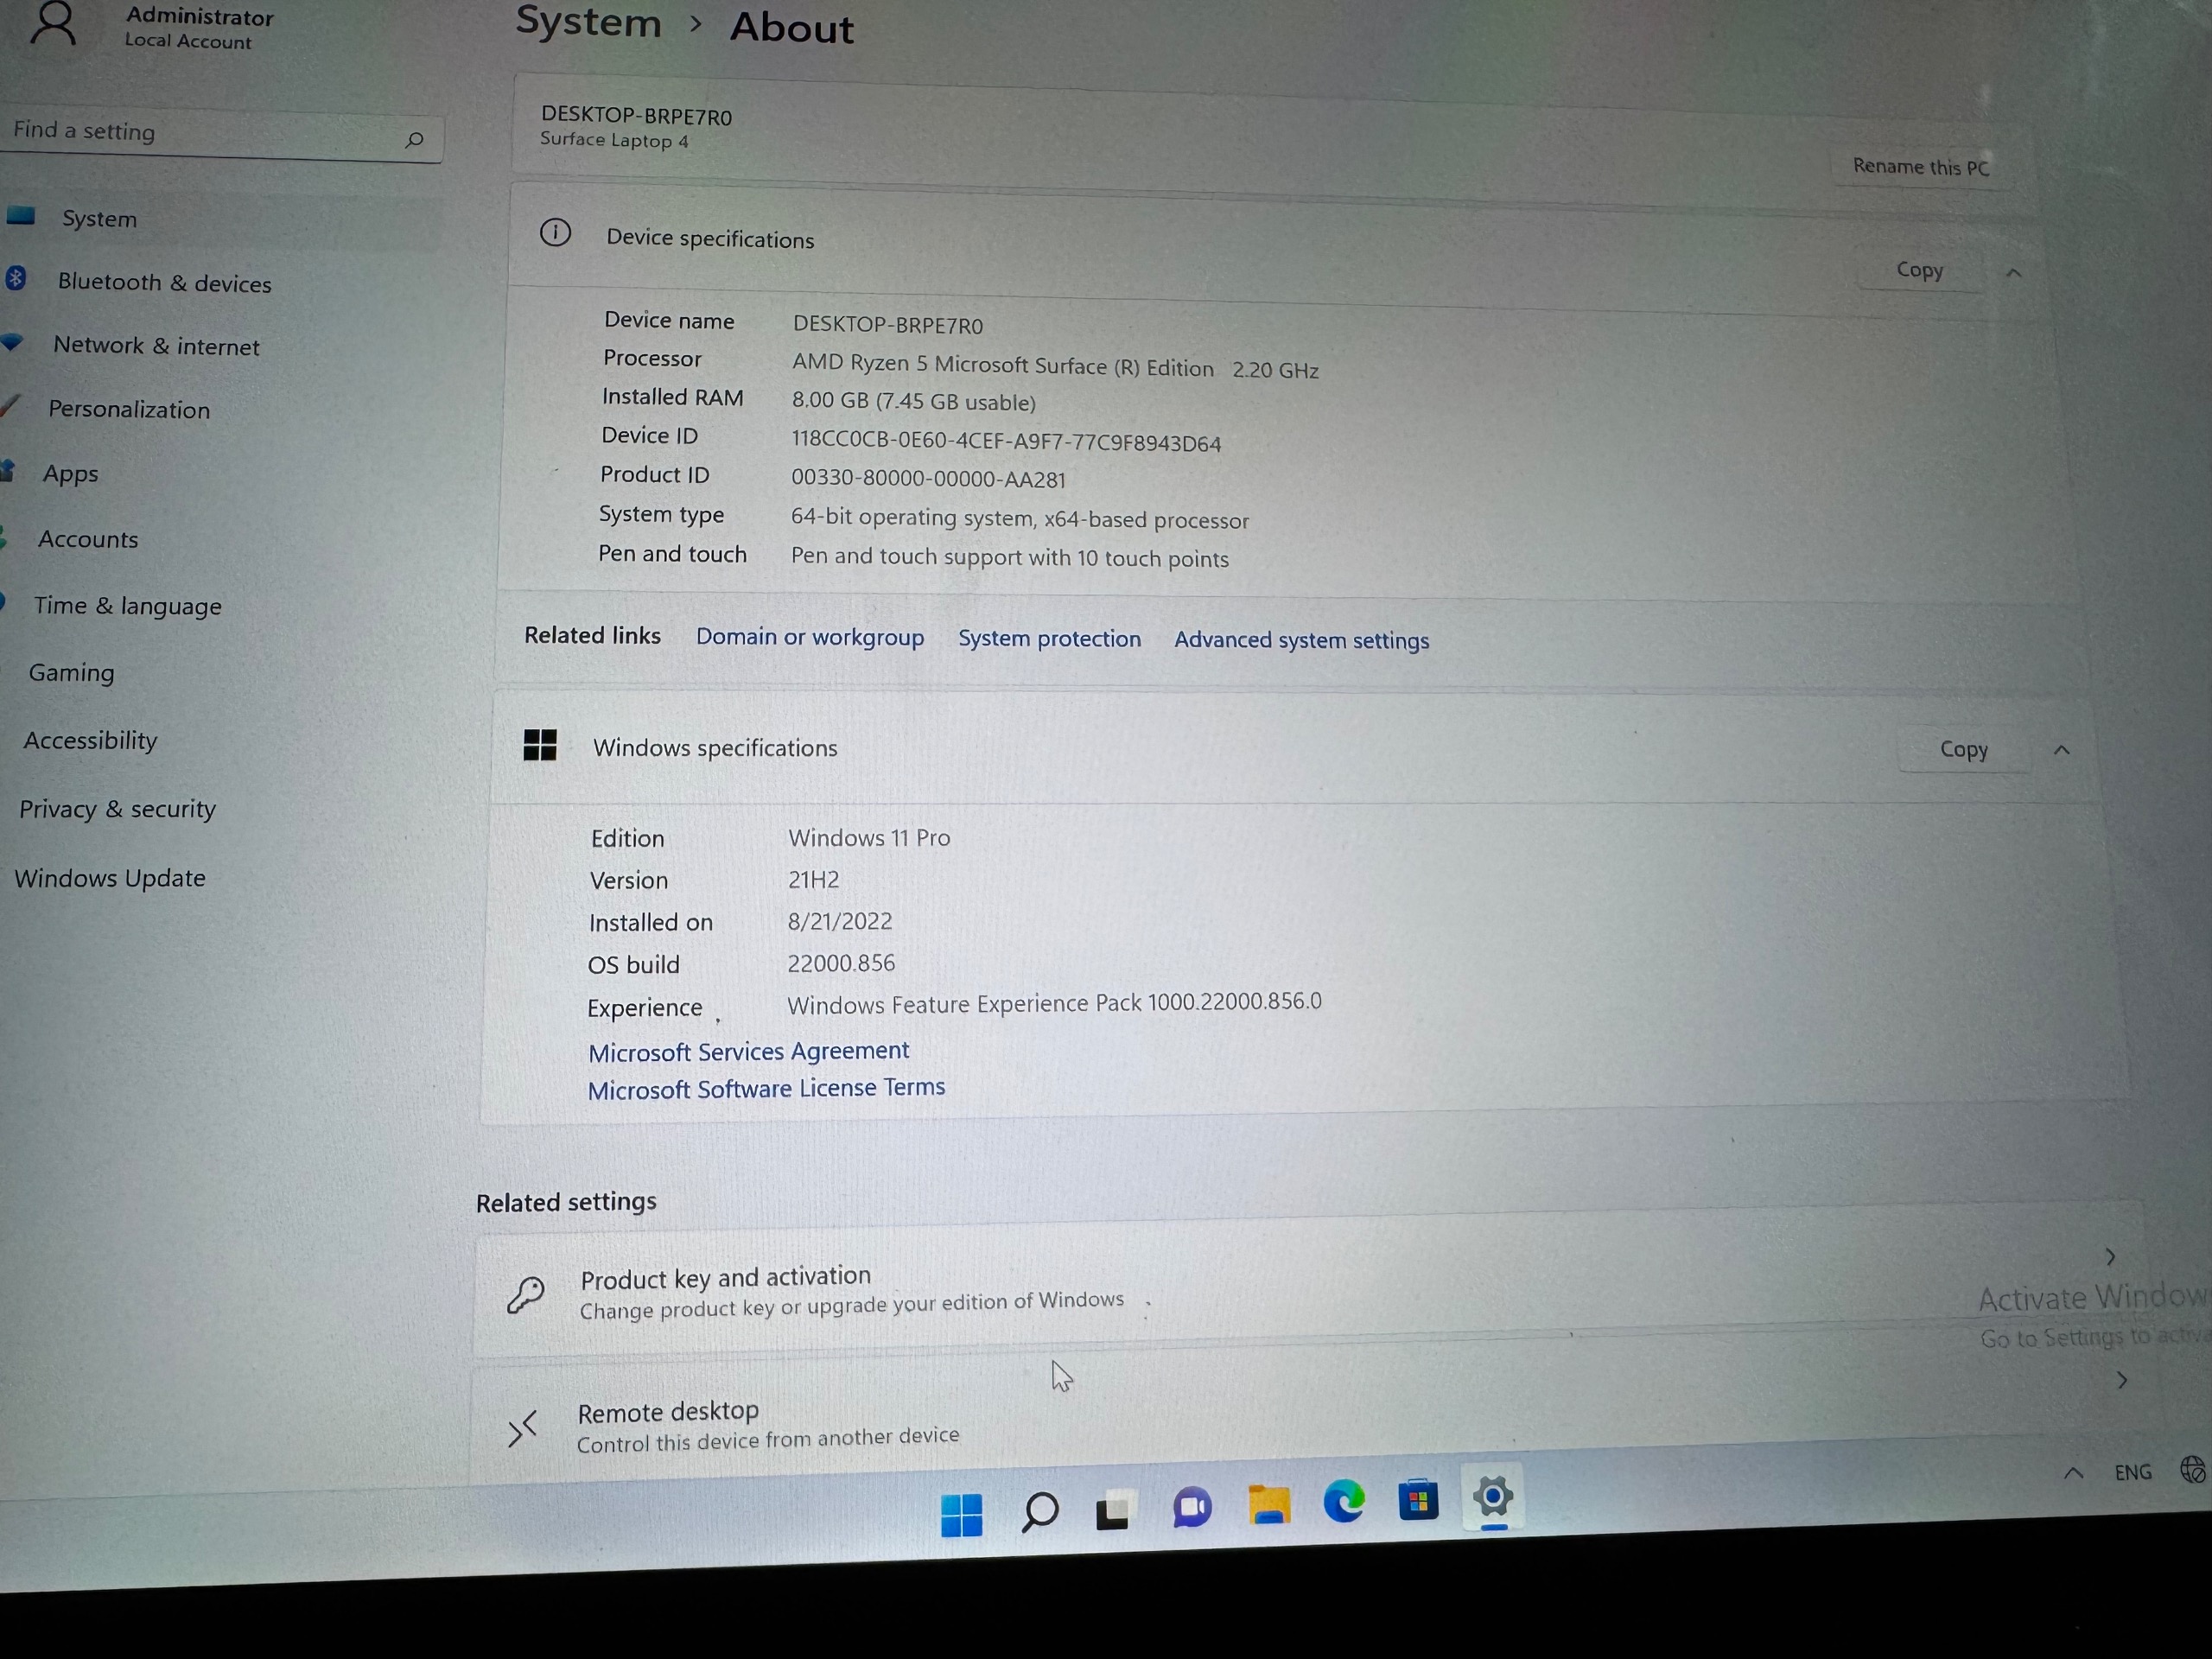2212x1659 pixels.
Task: Collapse Device specifications section
Action: pos(2014,272)
